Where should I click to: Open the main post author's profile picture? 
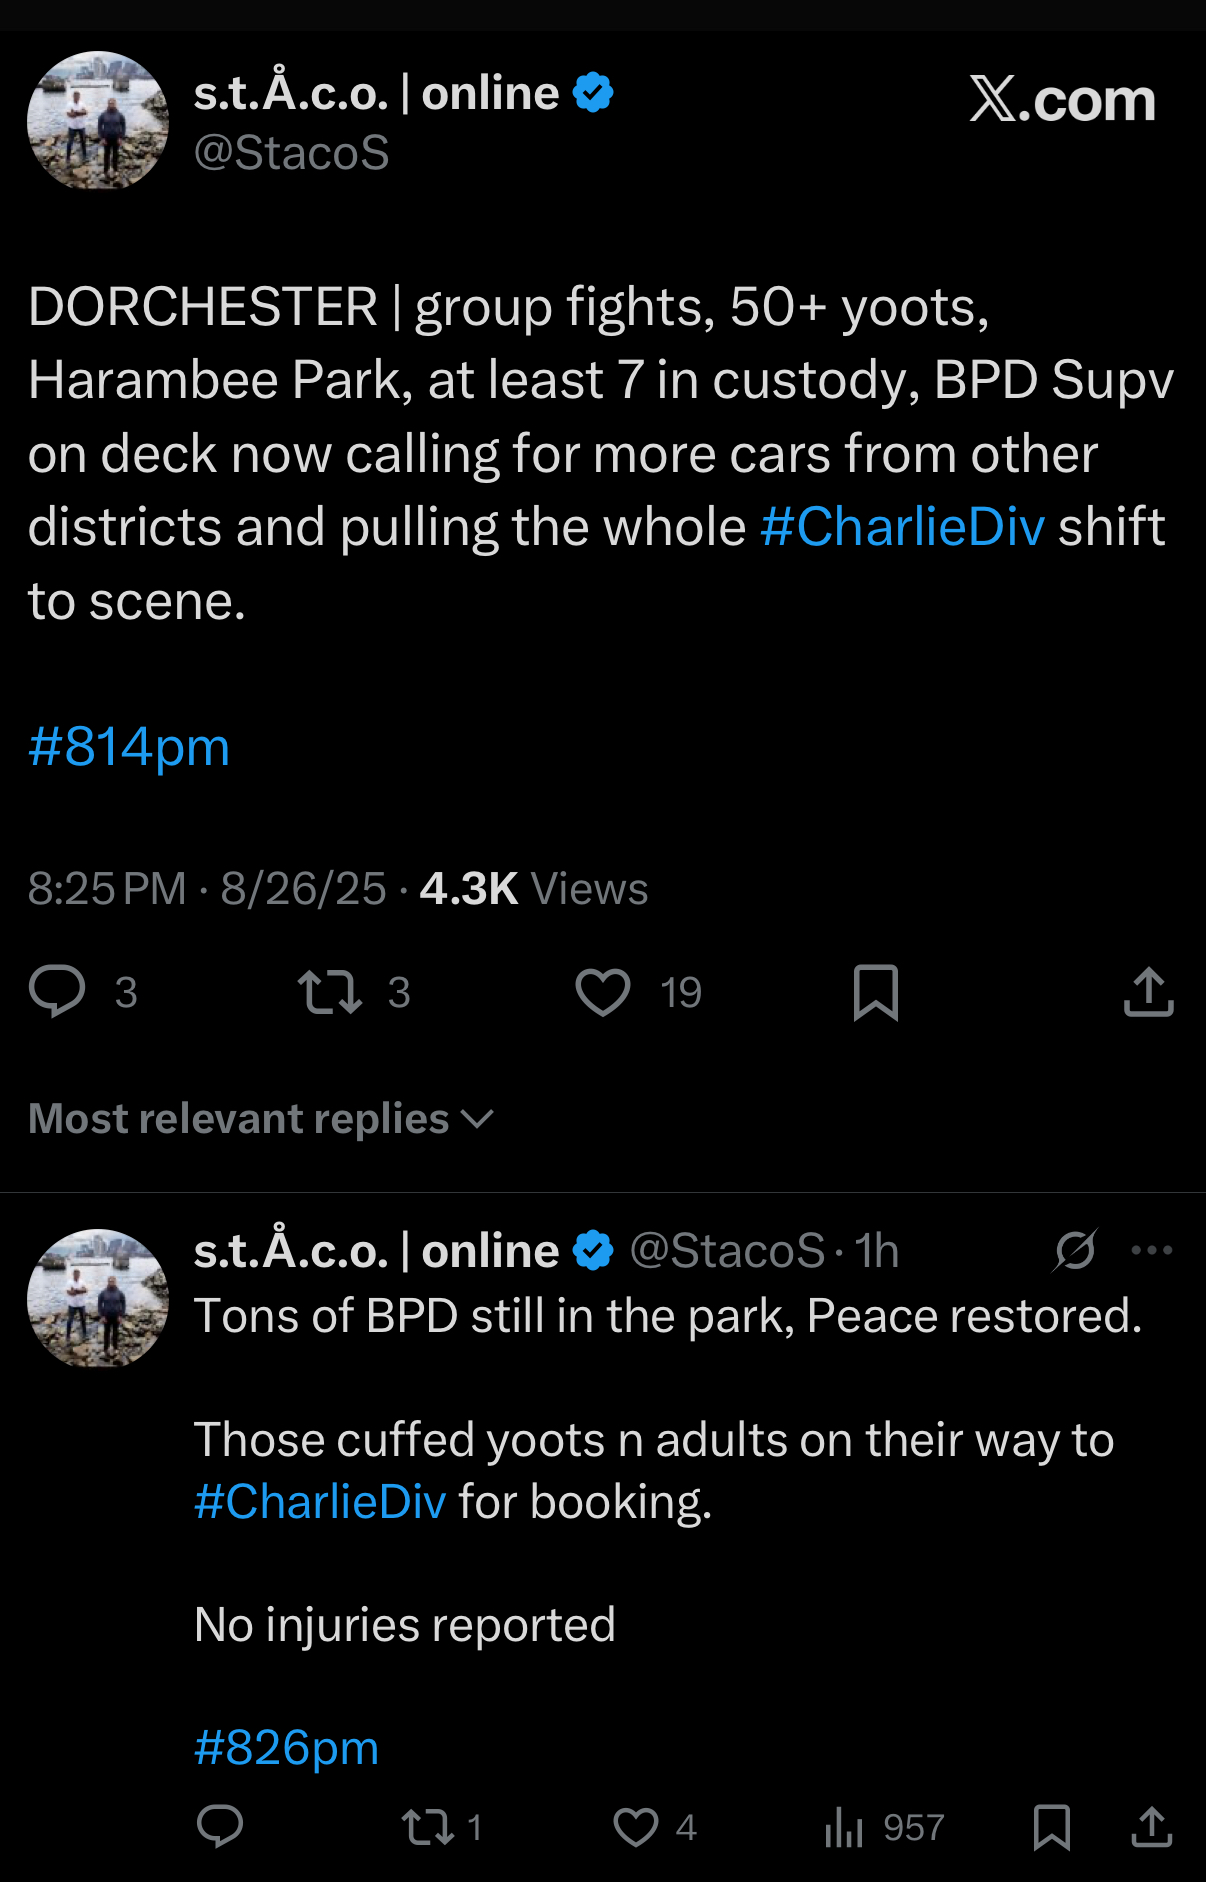[x=98, y=120]
